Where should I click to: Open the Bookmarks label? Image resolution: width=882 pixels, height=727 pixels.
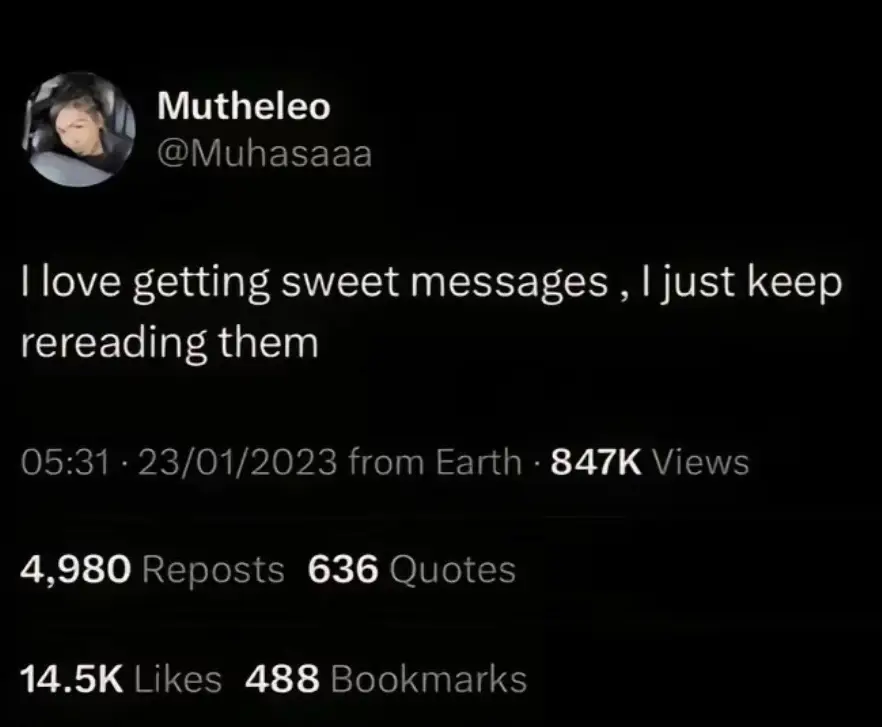point(429,678)
